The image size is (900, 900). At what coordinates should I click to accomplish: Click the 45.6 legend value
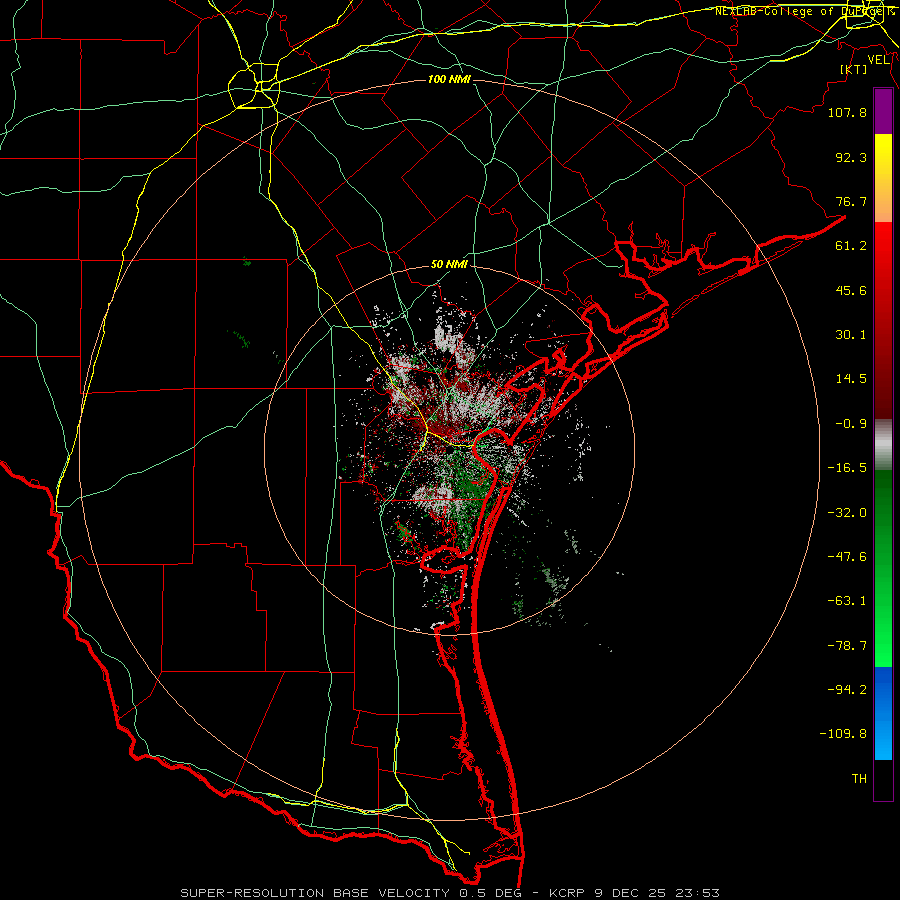(851, 290)
